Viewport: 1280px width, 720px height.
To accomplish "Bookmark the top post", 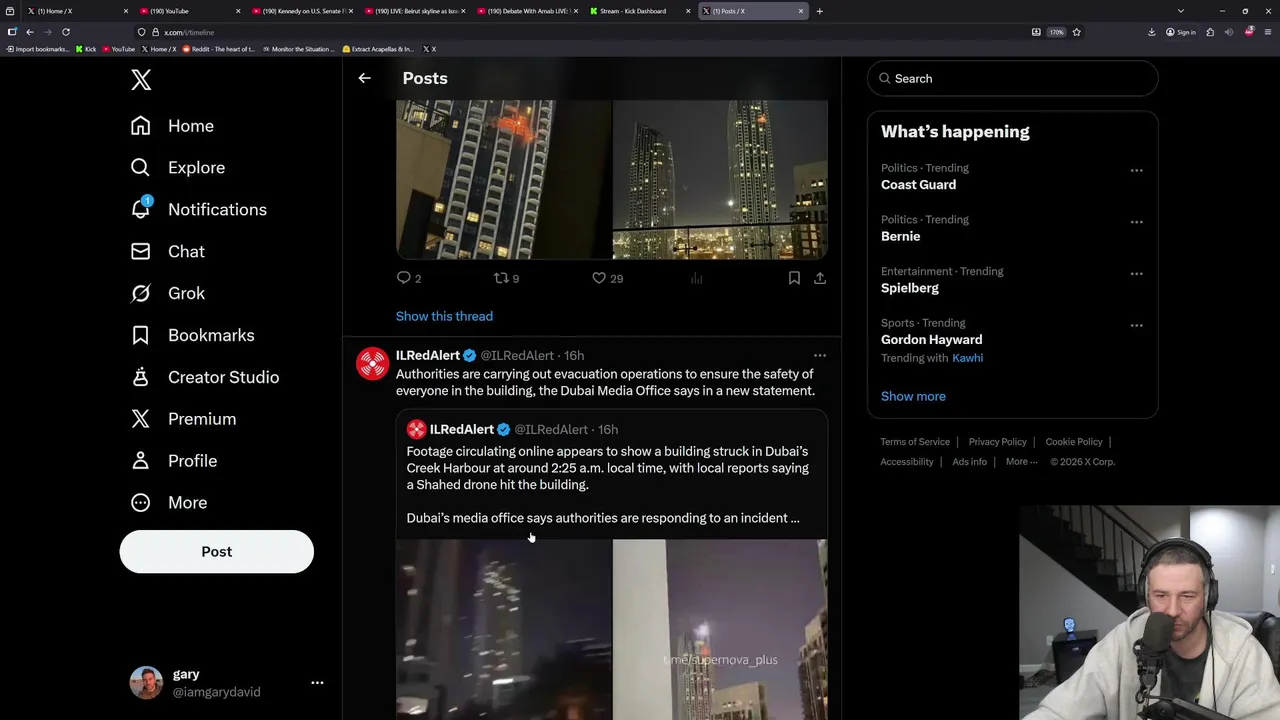I will pos(794,278).
